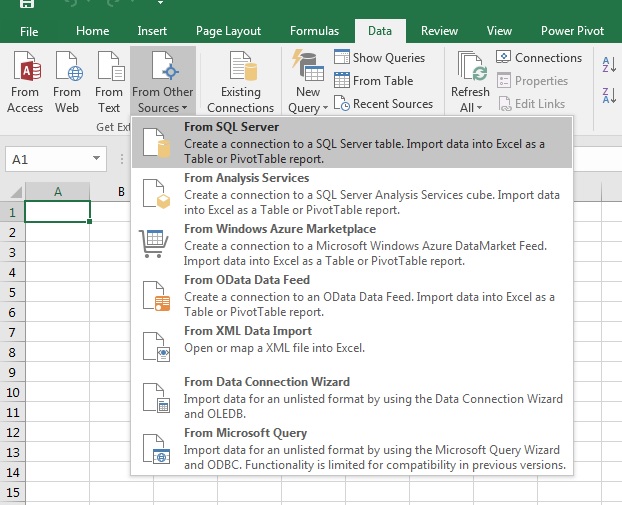622x505 pixels.
Task: Click the Select All corner triangle
Action: [16, 192]
